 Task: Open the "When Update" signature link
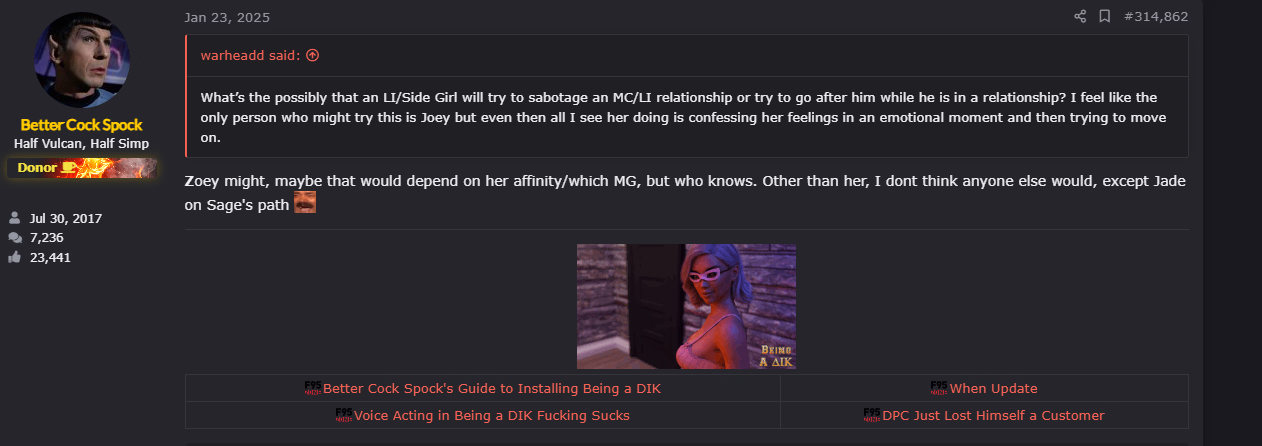(x=993, y=388)
